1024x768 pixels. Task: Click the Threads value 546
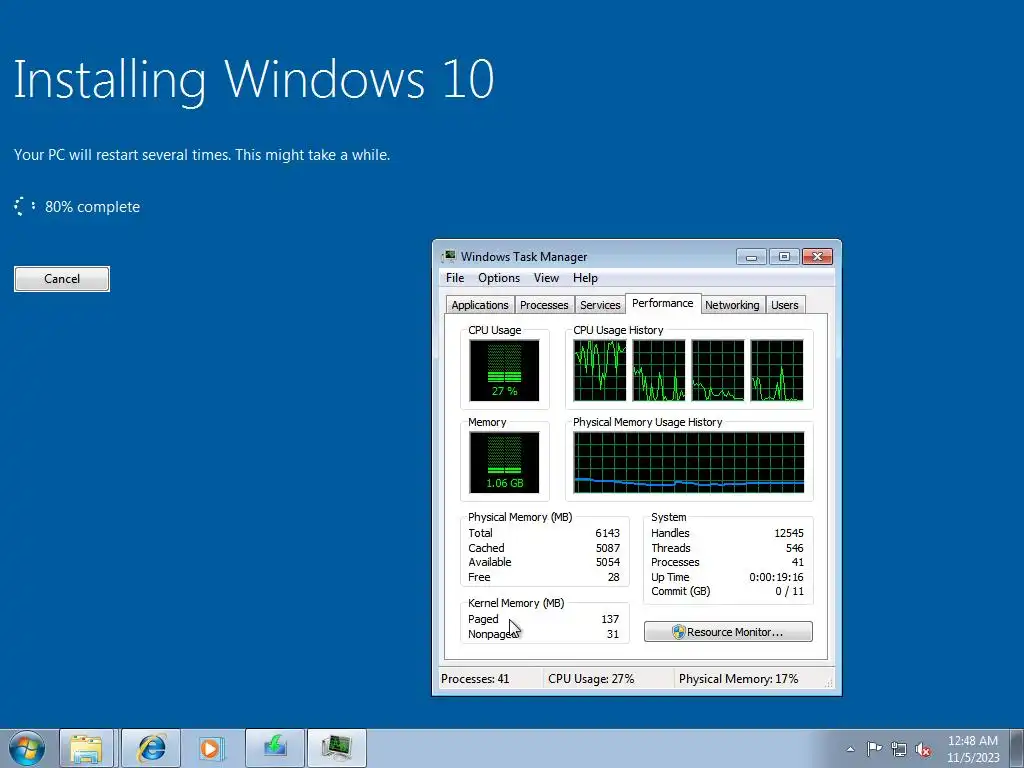tap(795, 548)
